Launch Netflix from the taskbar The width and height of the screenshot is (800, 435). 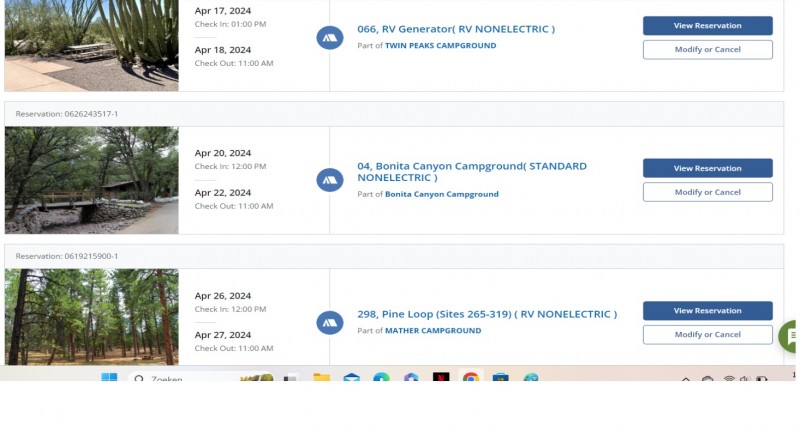click(441, 379)
